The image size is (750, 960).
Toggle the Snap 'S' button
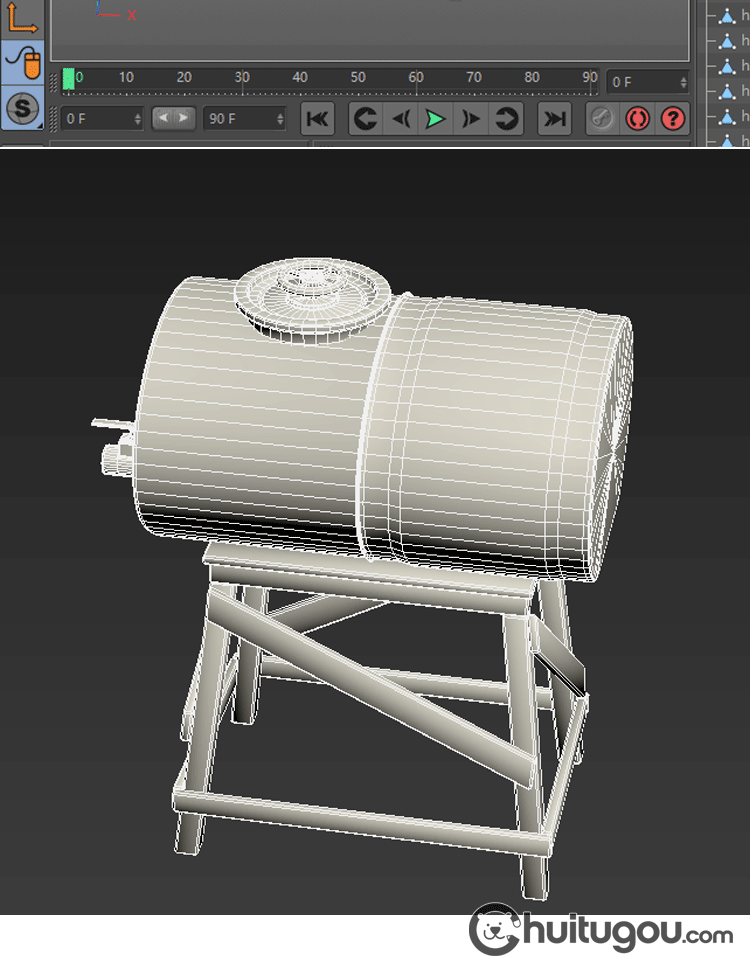point(22,108)
